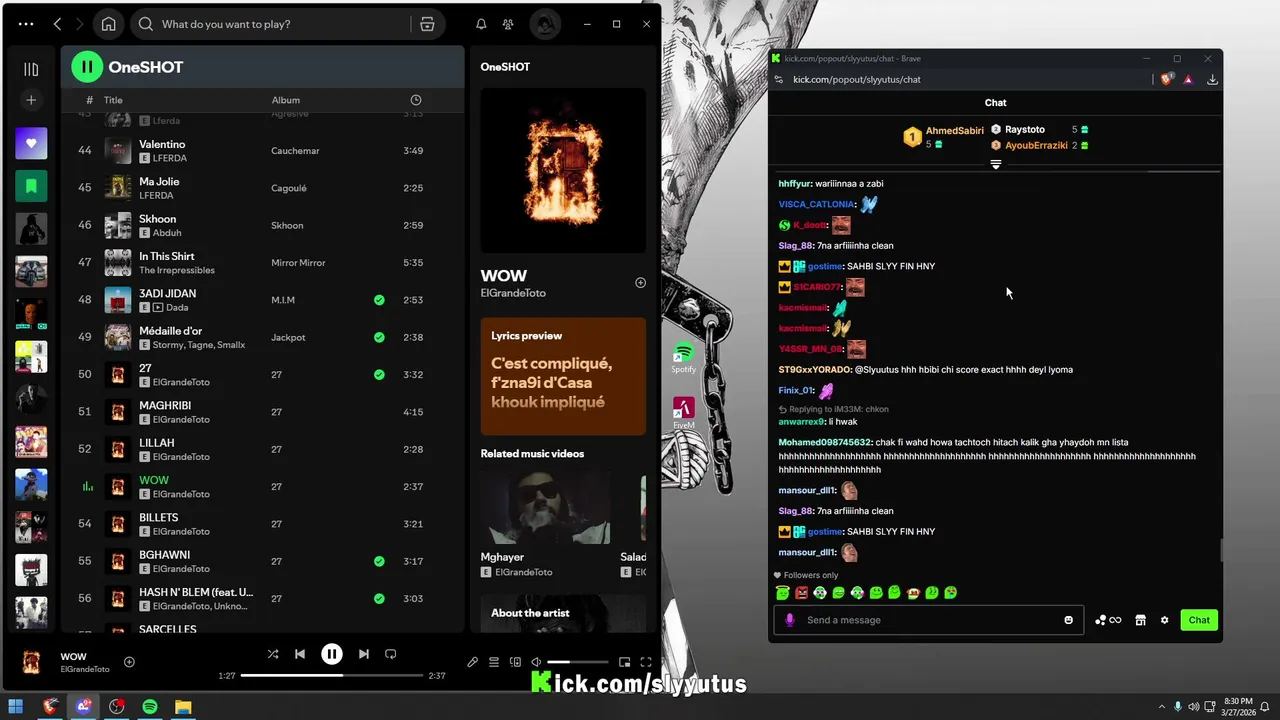Open the Liked Songs heart tile in the sidebar
The height and width of the screenshot is (720, 1280).
[x=31, y=143]
